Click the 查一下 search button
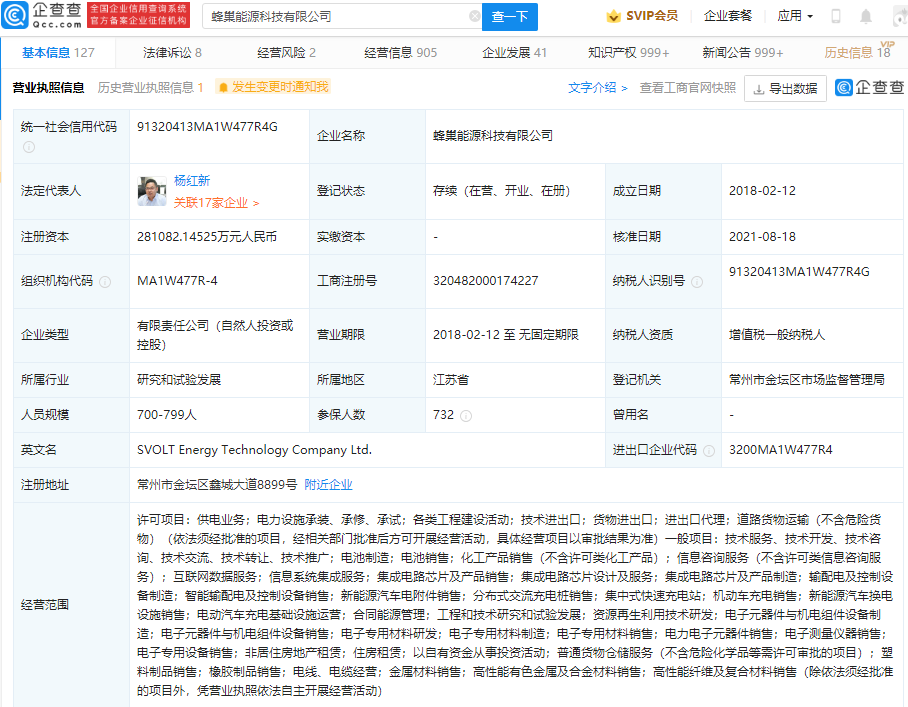The height and width of the screenshot is (707, 908). tap(510, 17)
